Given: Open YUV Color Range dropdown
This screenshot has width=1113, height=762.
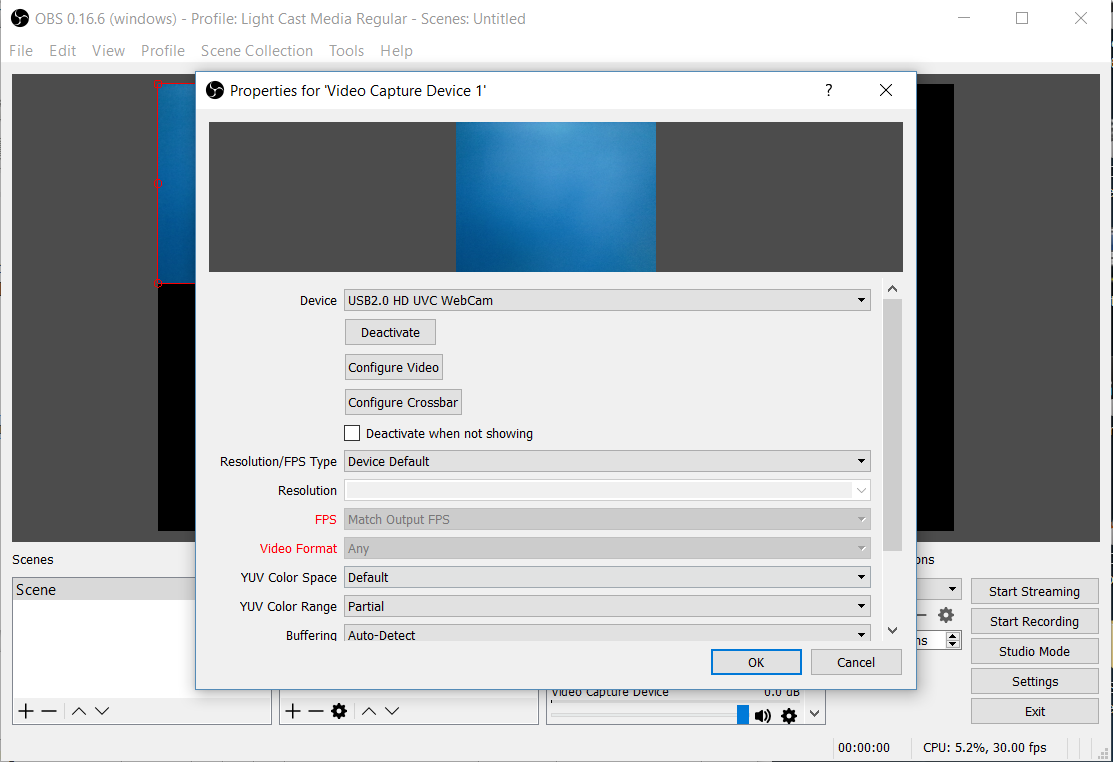Looking at the screenshot, I should coord(607,606).
